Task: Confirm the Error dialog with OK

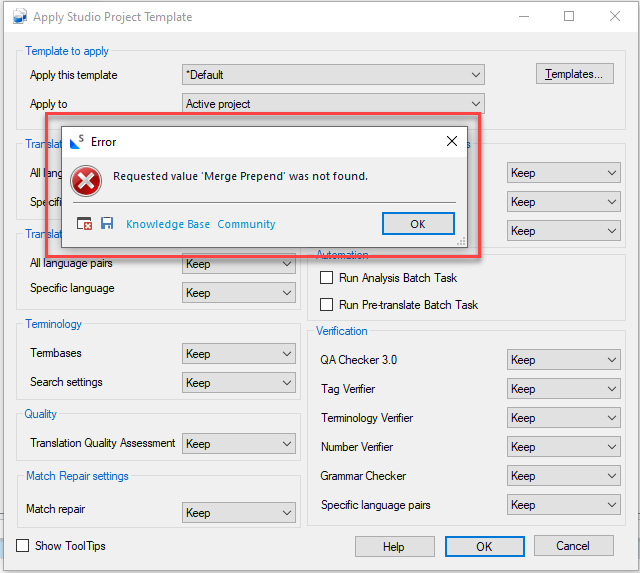Action: point(418,224)
